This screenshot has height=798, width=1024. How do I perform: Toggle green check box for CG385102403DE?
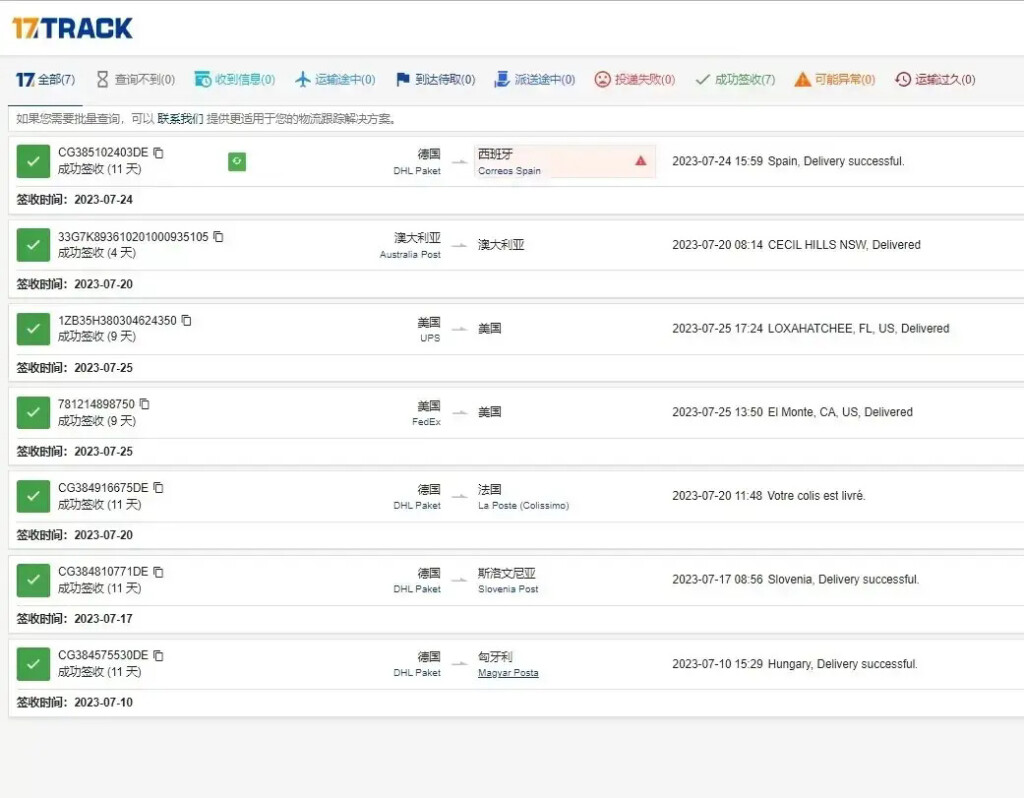click(x=33, y=161)
